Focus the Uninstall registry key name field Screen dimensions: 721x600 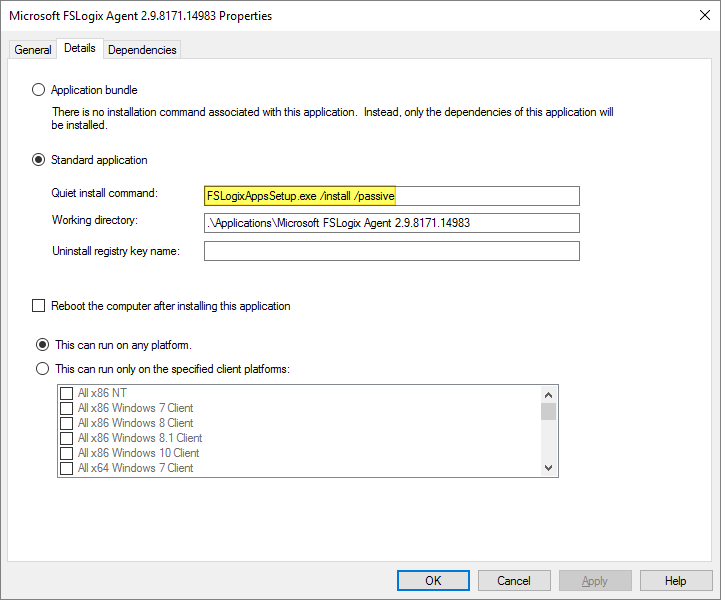pyautogui.click(x=391, y=251)
